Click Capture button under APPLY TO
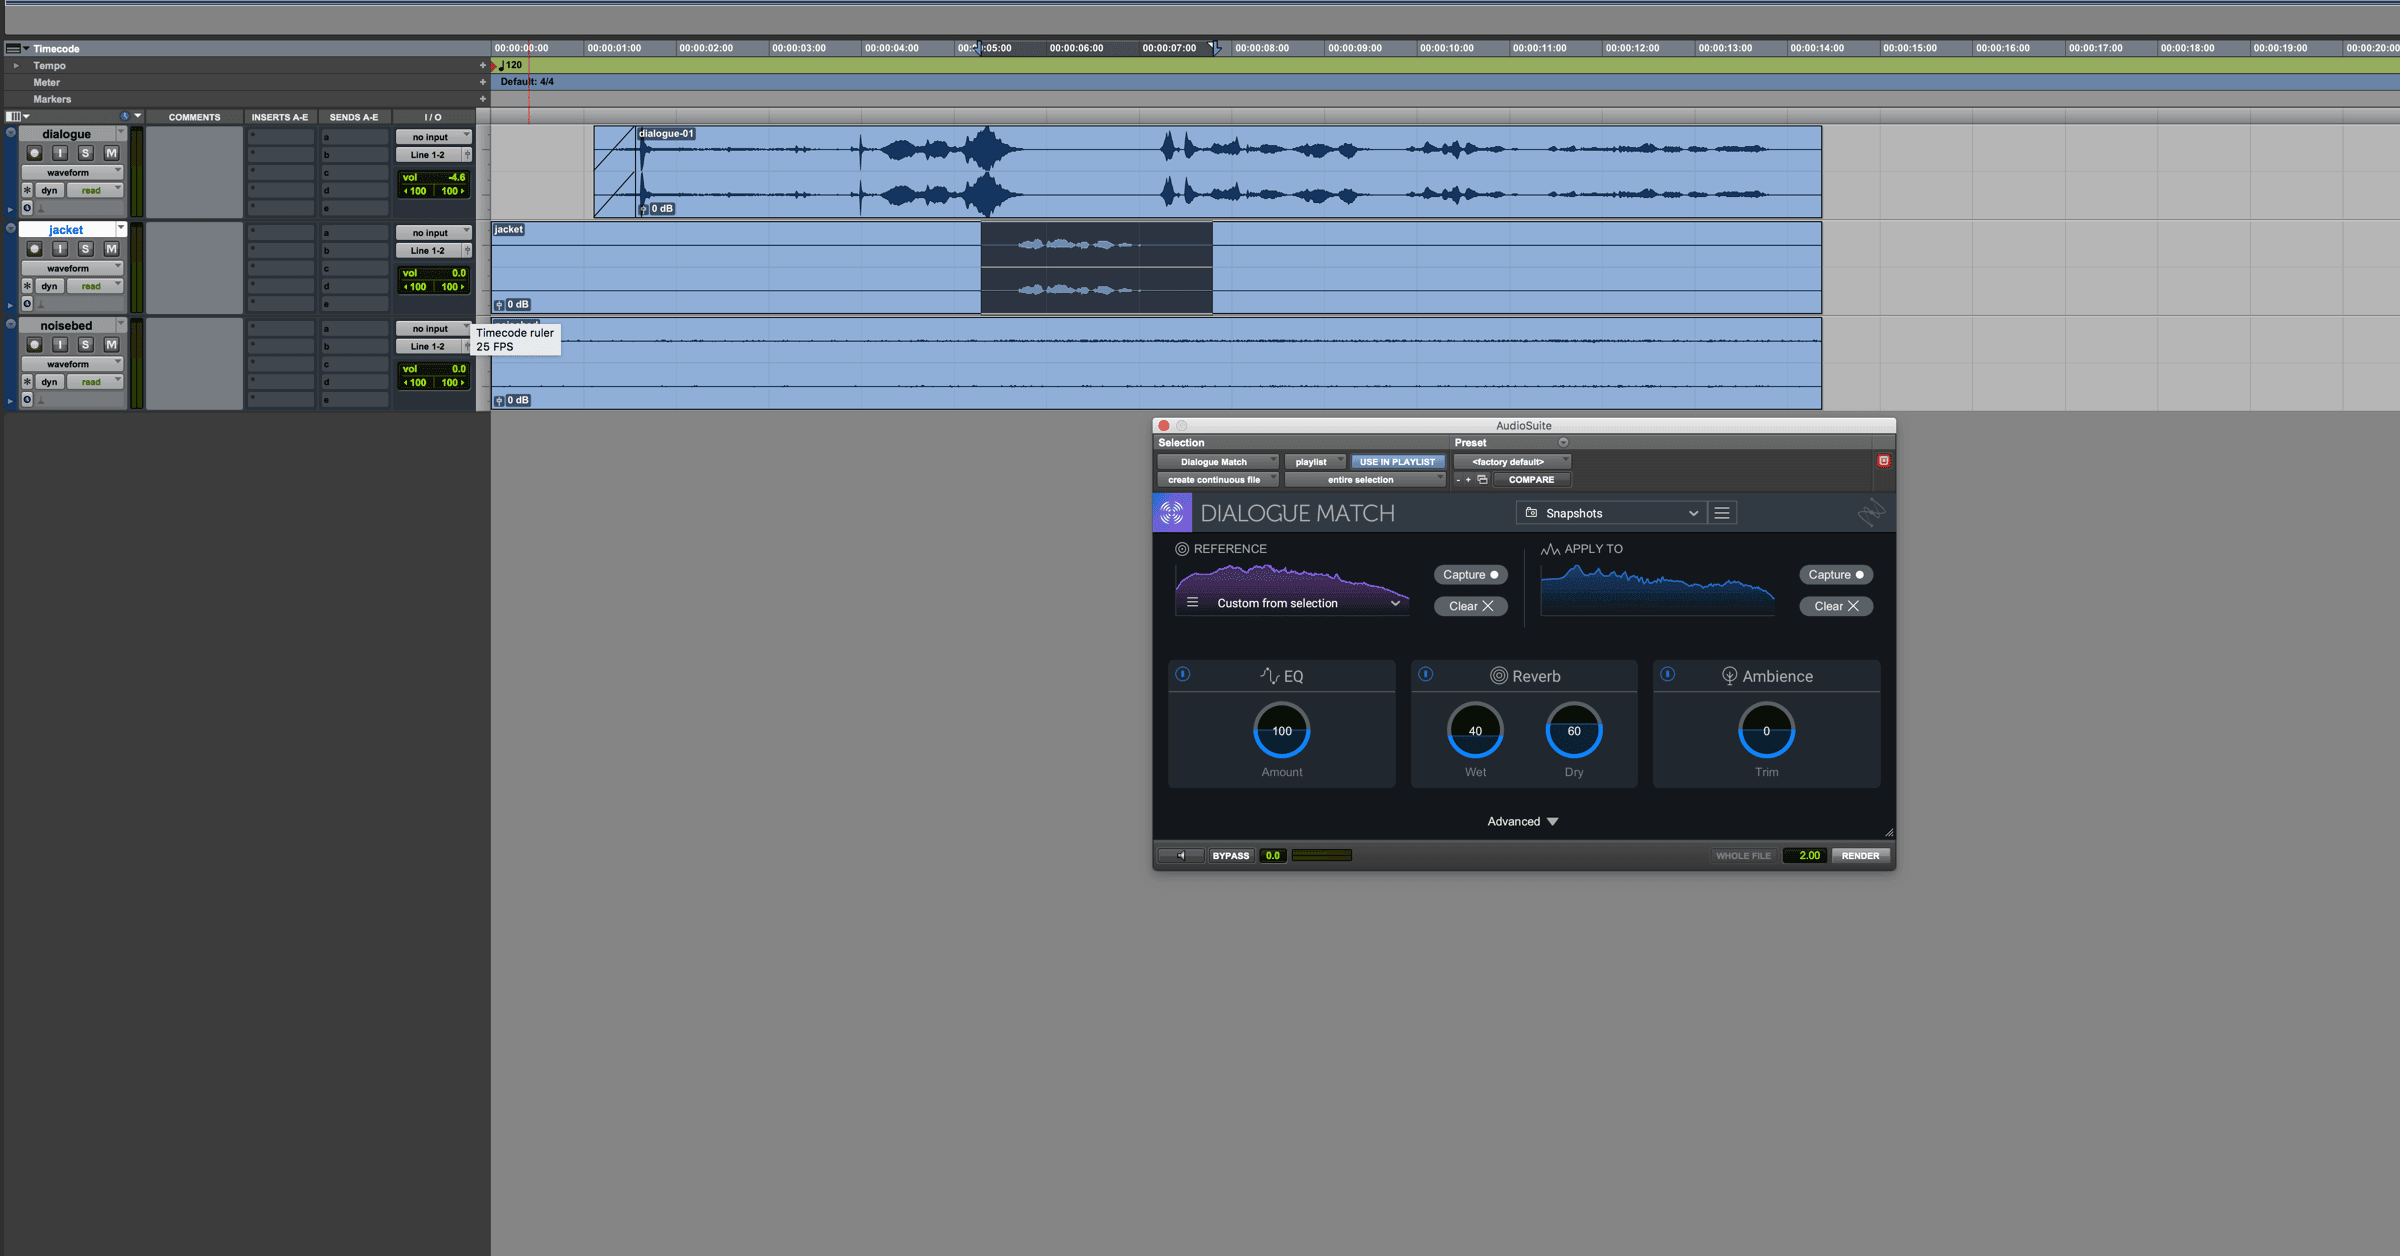 tap(1836, 575)
